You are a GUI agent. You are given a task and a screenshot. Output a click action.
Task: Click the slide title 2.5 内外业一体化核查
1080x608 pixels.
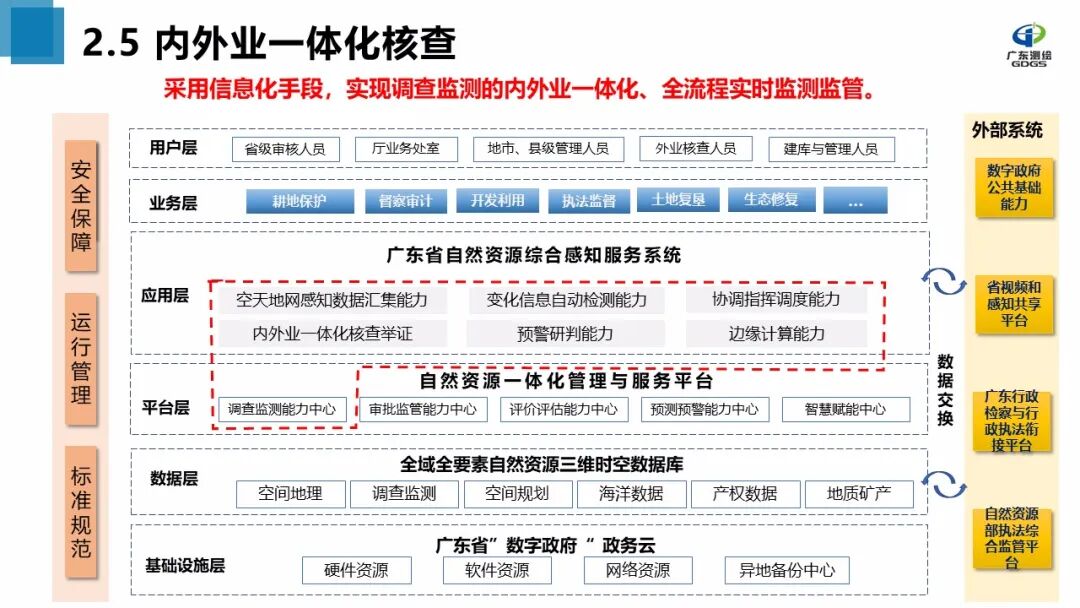pos(269,43)
